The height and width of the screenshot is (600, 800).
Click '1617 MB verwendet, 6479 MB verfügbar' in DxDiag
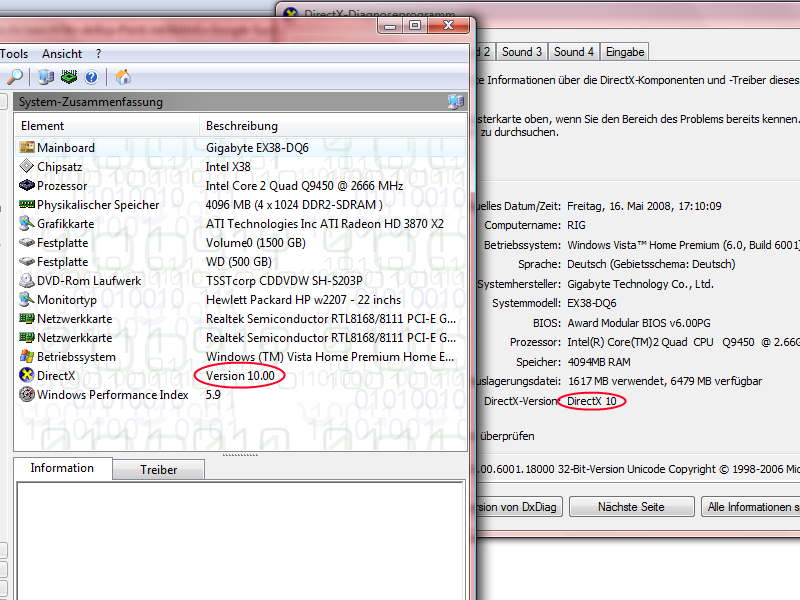[x=665, y=381]
